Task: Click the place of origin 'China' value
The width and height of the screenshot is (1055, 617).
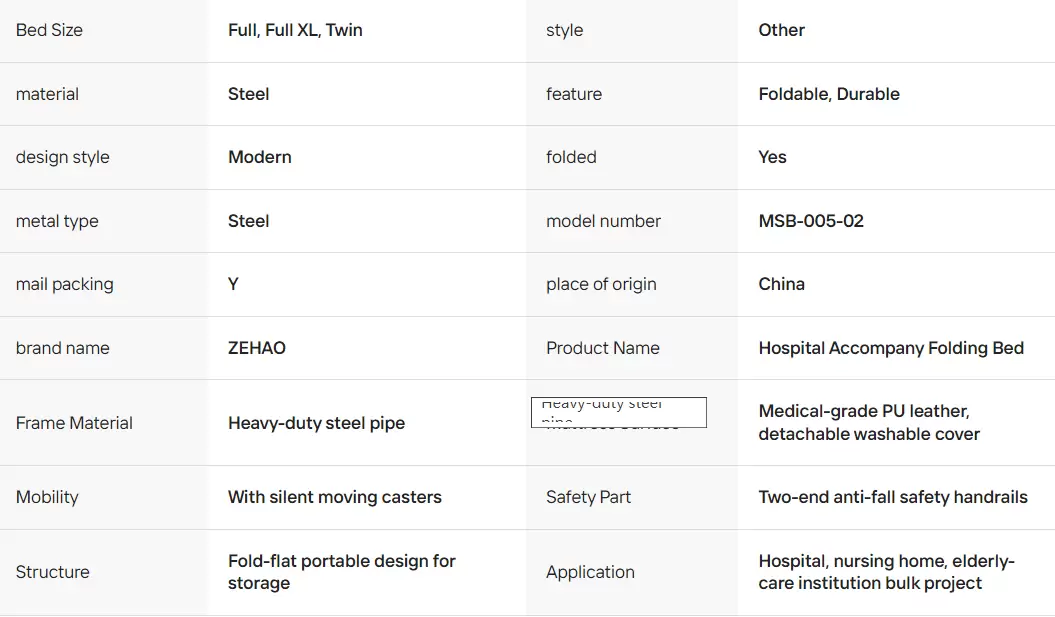Action: [781, 284]
